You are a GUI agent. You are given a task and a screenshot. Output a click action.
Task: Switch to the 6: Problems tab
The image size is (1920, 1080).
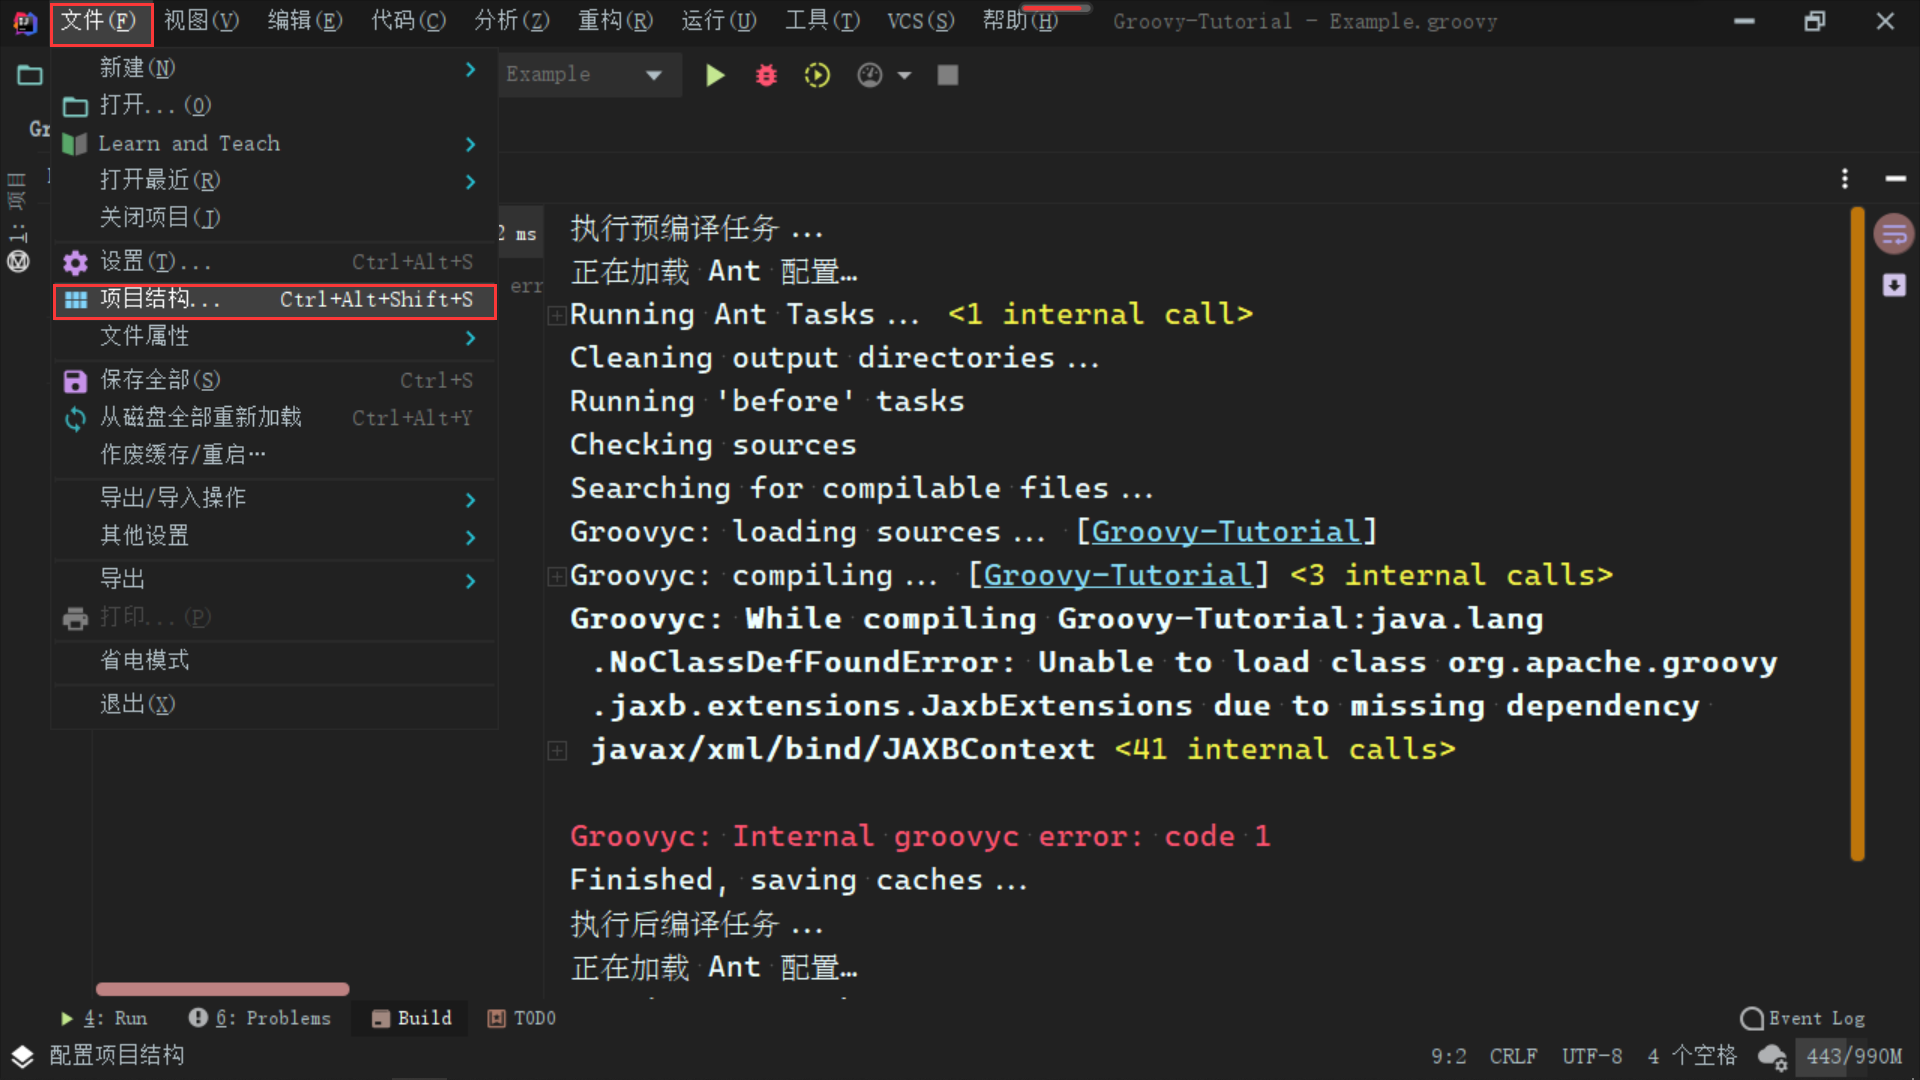click(260, 1018)
